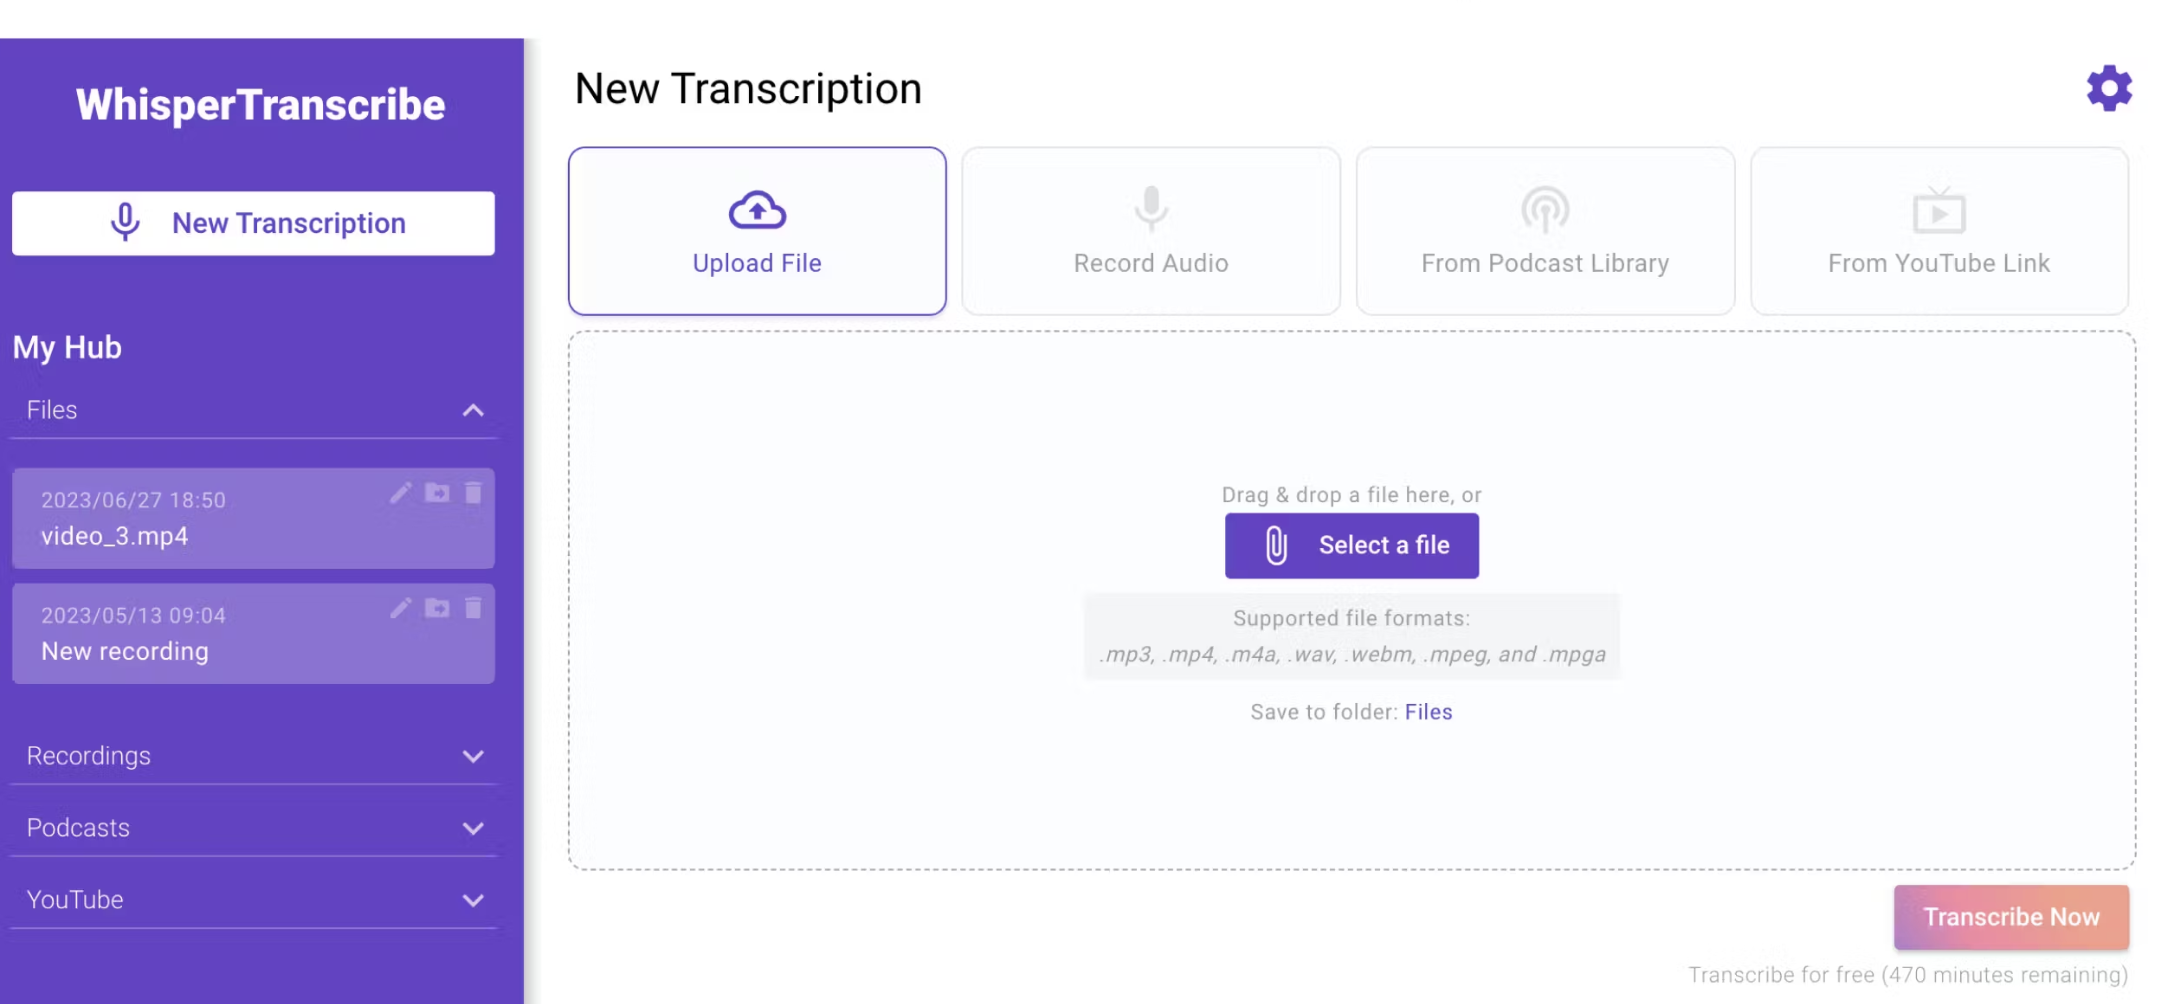This screenshot has width=2166, height=1004.
Task: Click the Files save folder link
Action: [1428, 712]
